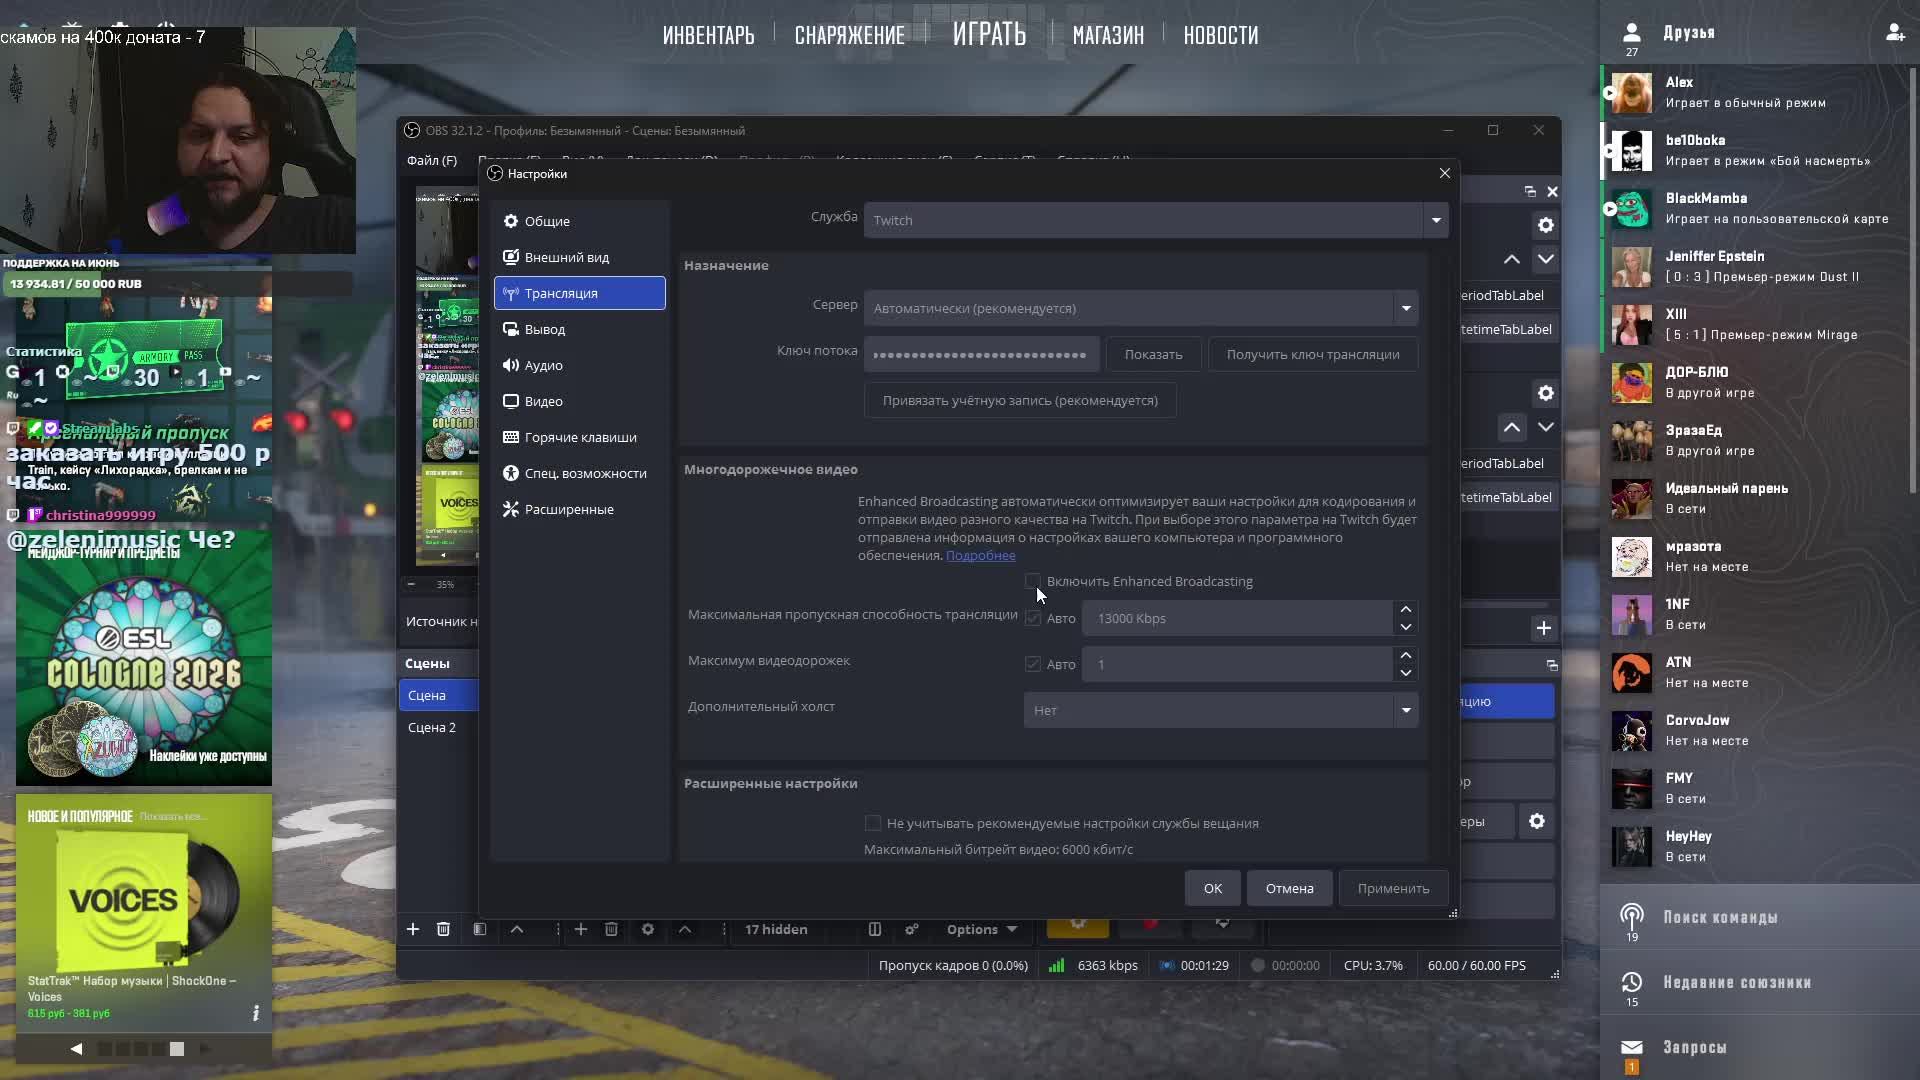
Task: Go to previous store carousel item
Action: coord(76,1048)
